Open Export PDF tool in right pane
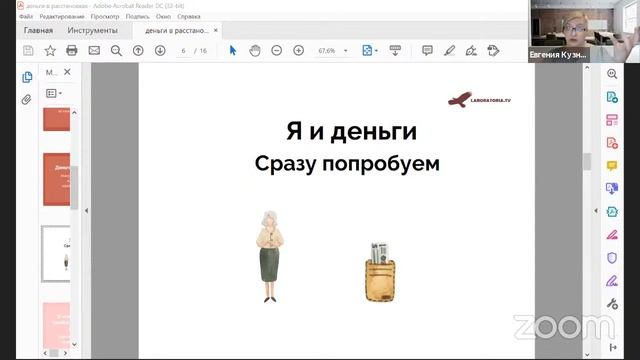The width and height of the screenshot is (640, 360). (x=612, y=97)
